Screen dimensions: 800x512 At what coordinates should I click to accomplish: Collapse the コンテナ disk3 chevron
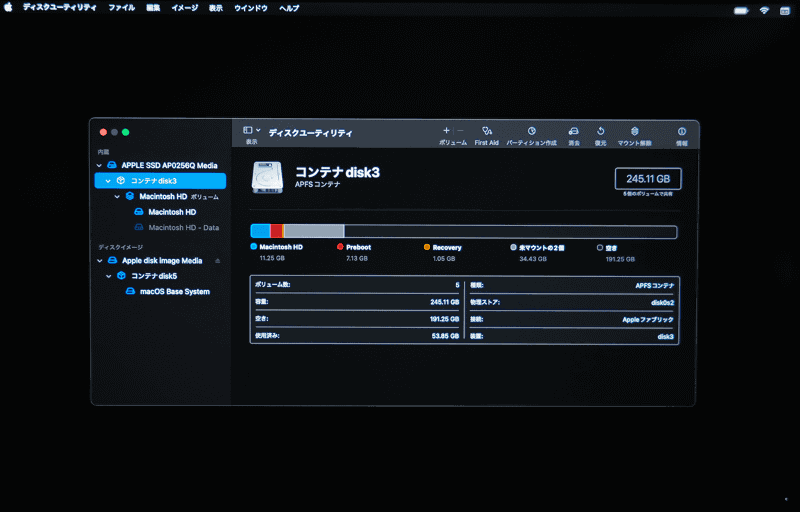click(108, 181)
